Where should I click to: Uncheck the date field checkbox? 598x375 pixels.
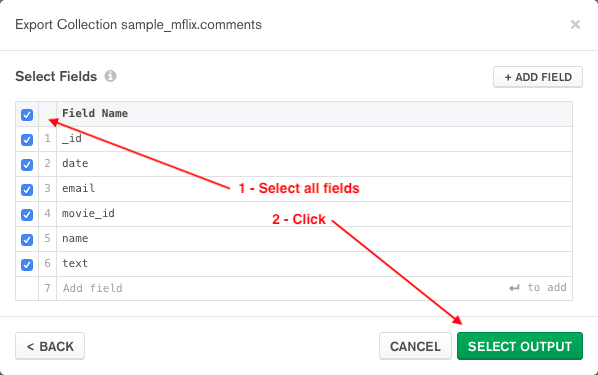[27, 164]
